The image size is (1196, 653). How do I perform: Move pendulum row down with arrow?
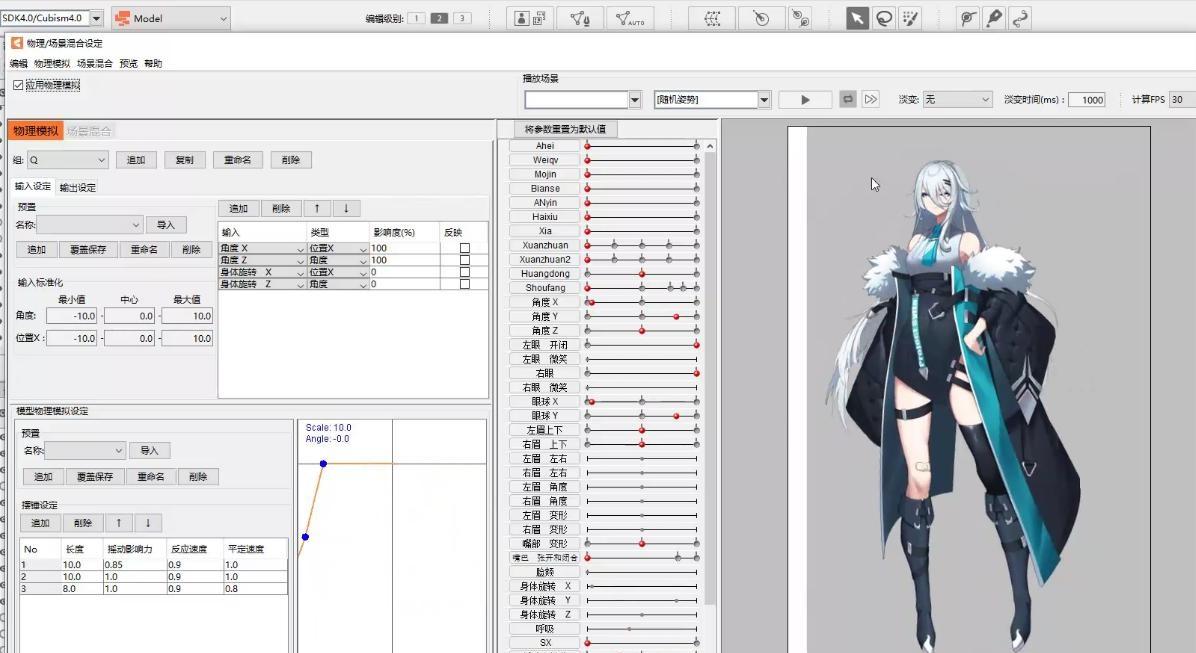point(148,523)
